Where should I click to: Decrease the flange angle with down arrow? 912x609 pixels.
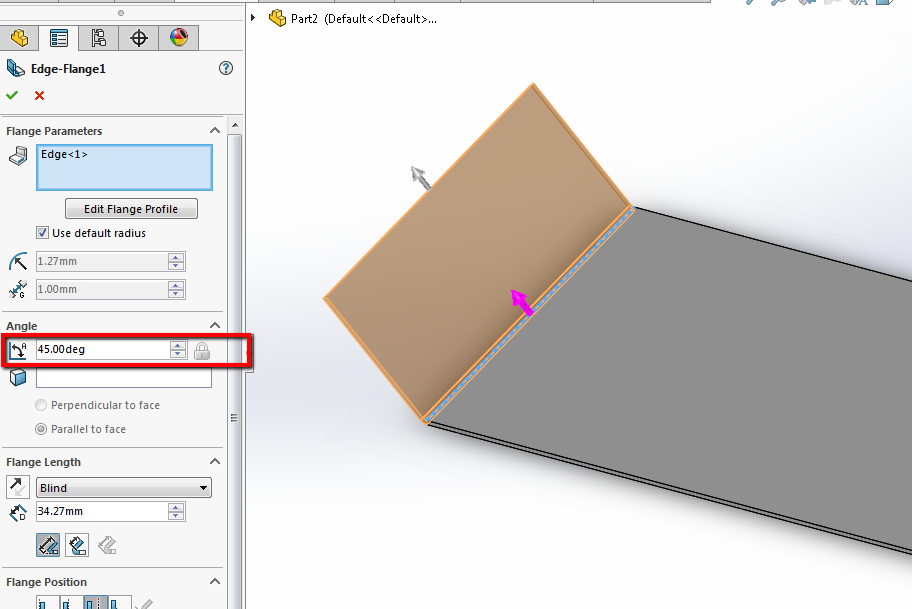(178, 354)
